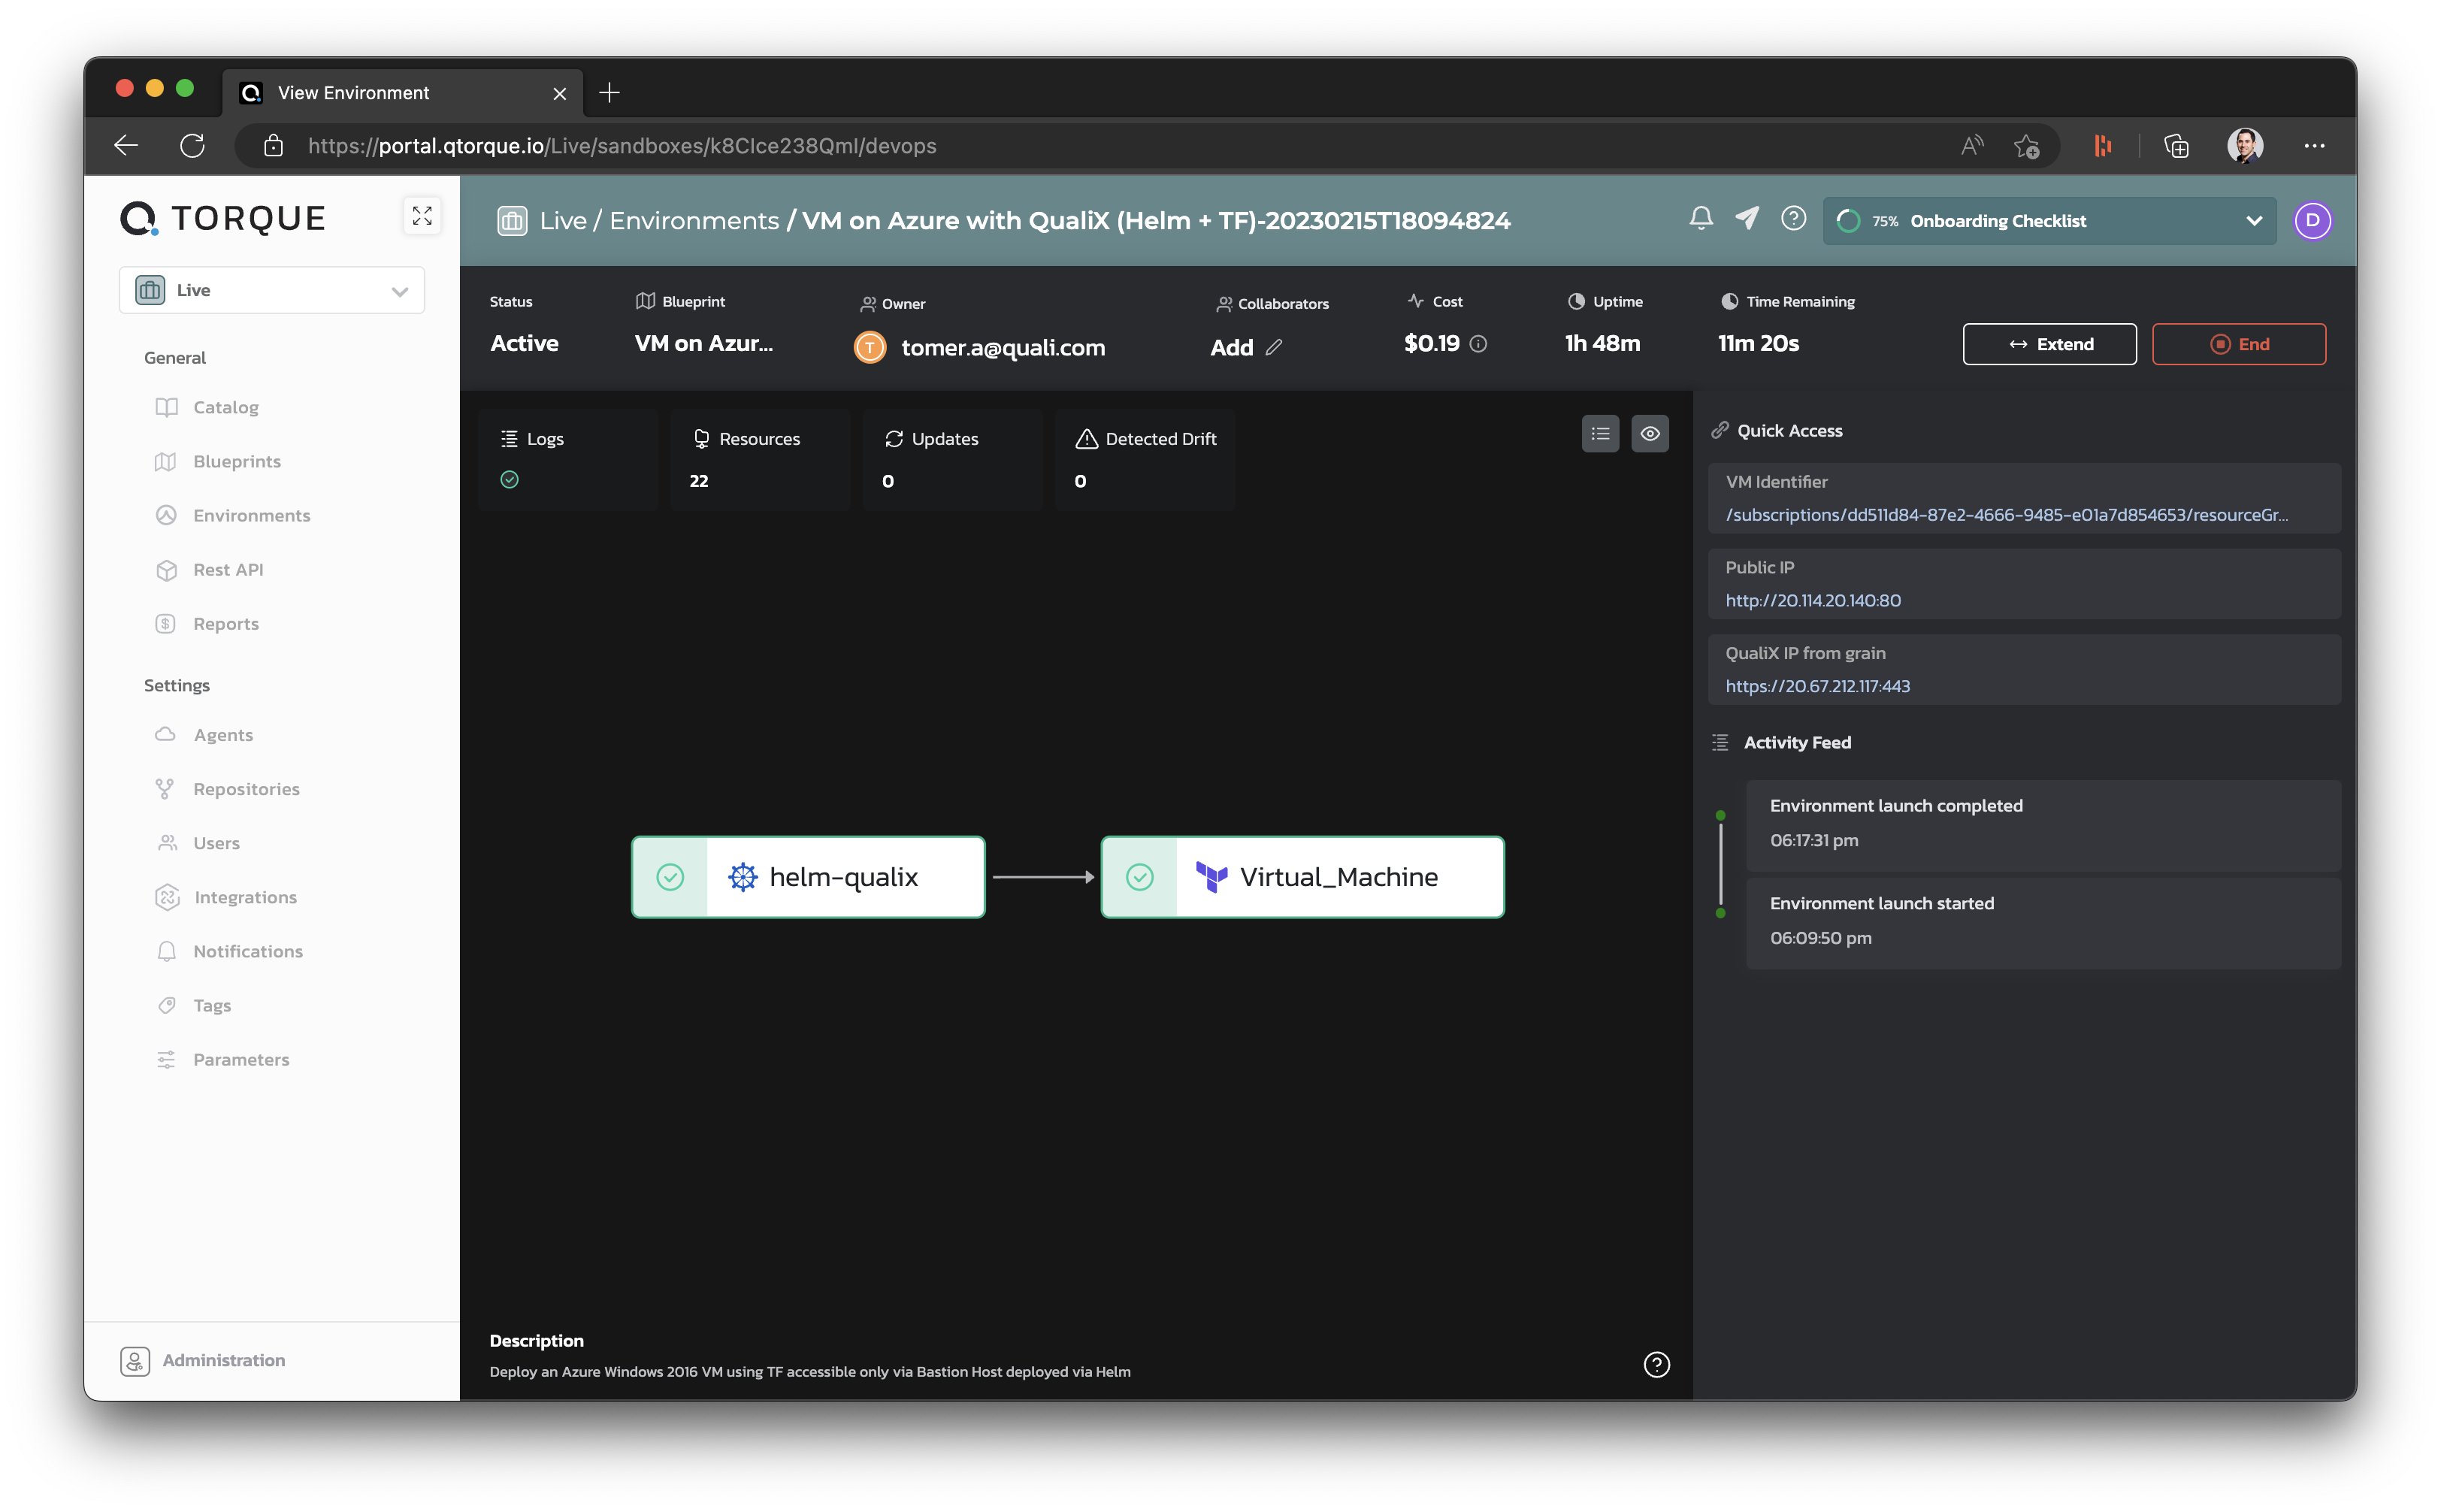This screenshot has width=2441, height=1512.
Task: Open Agents settings
Action: click(223, 735)
